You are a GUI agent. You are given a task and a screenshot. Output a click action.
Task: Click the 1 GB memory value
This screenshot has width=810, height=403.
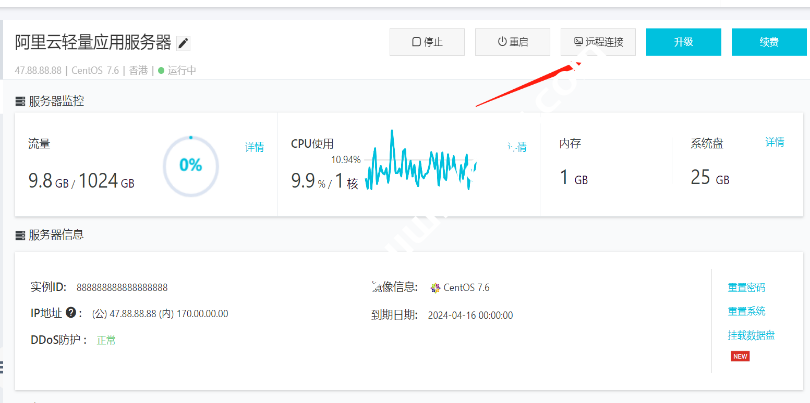pyautogui.click(x=574, y=178)
